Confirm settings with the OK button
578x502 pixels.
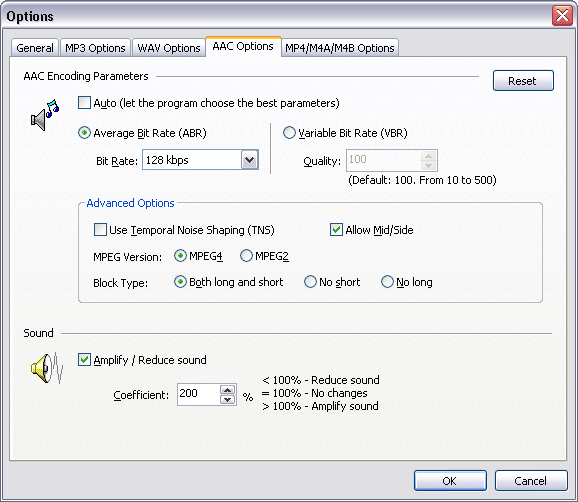pos(450,481)
